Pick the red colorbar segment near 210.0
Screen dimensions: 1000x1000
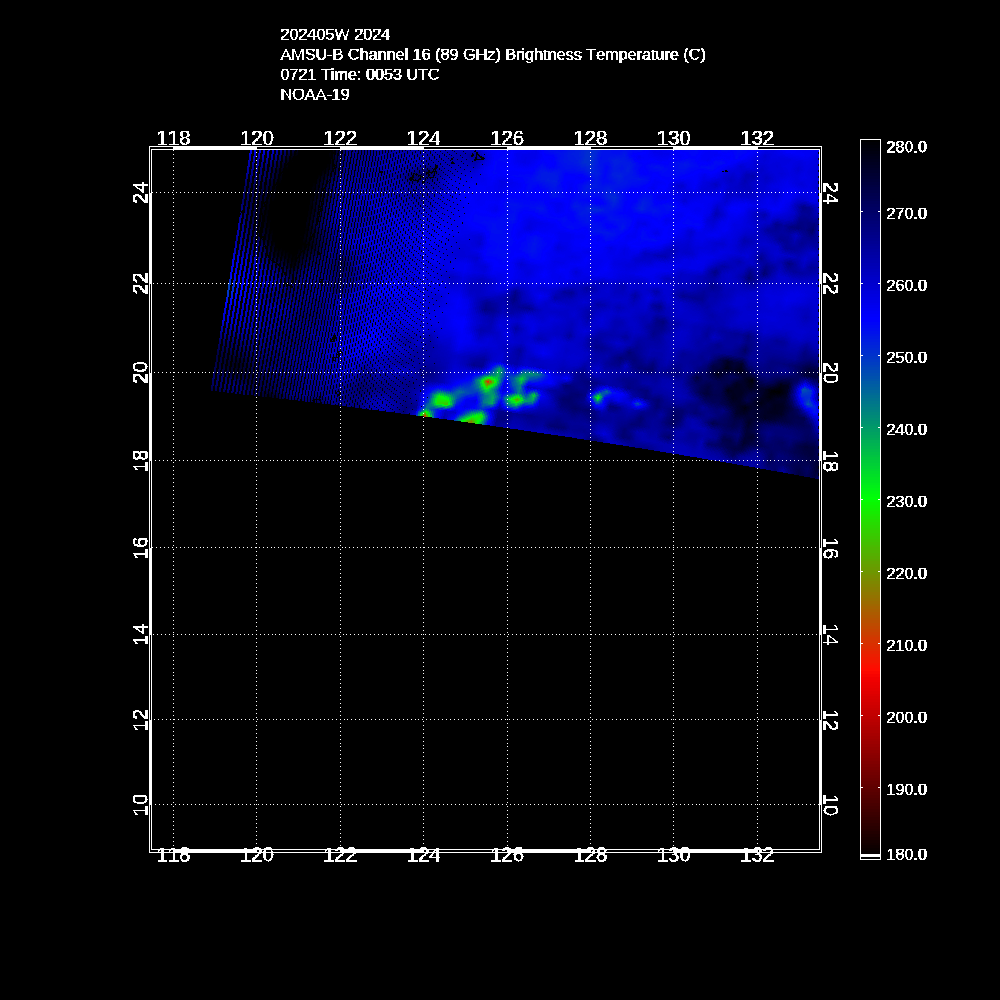(x=870, y=645)
